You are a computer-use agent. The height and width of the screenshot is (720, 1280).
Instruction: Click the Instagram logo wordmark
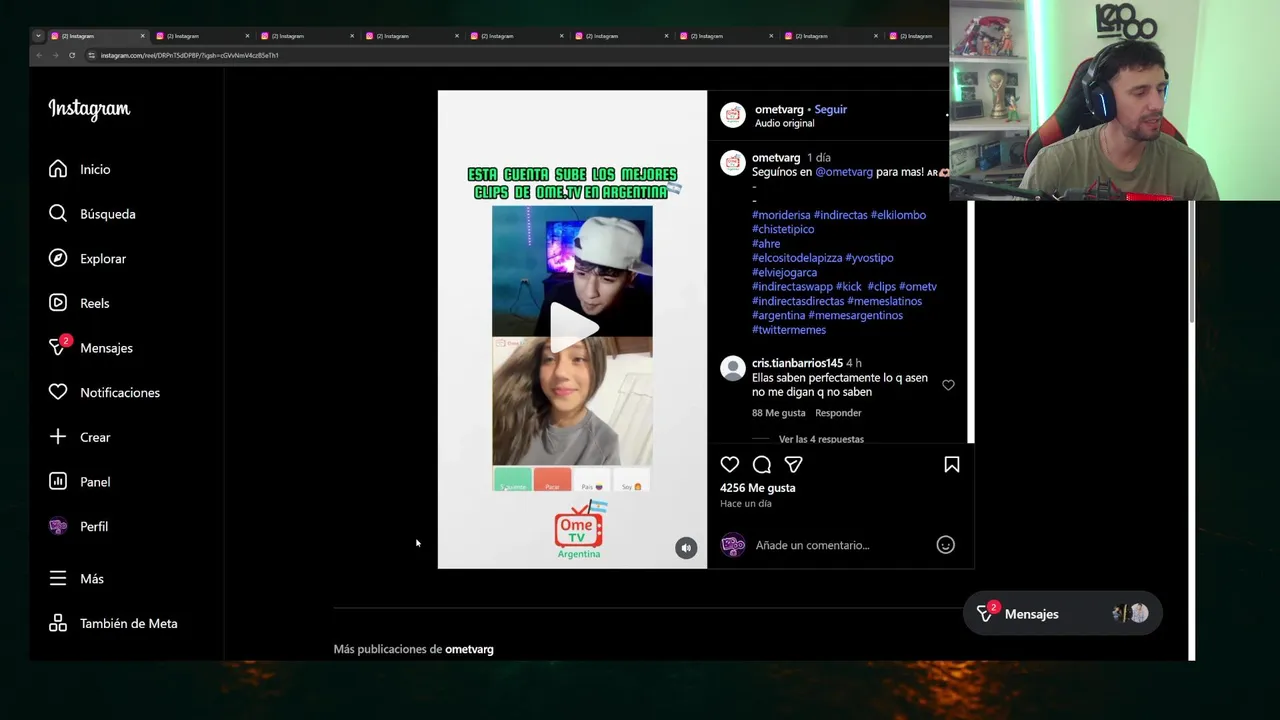tap(89, 109)
